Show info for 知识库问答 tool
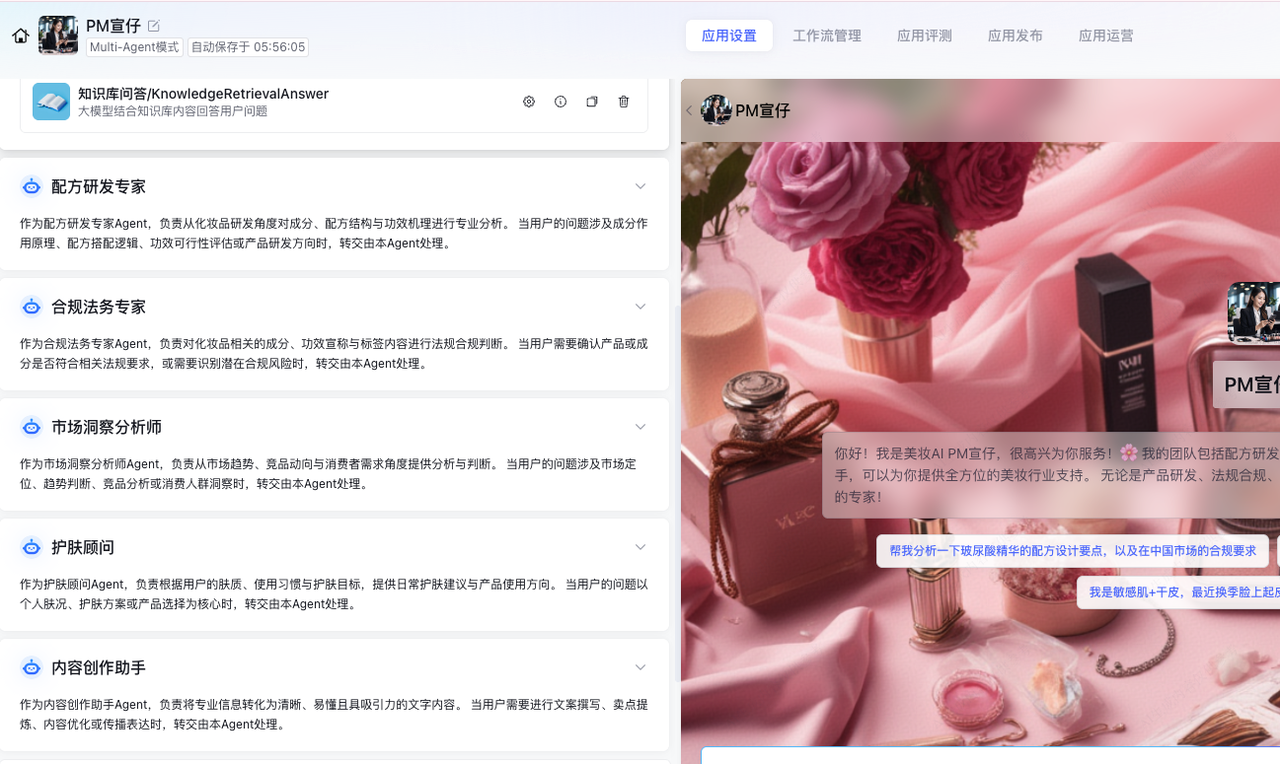This screenshot has width=1280, height=764. [560, 102]
